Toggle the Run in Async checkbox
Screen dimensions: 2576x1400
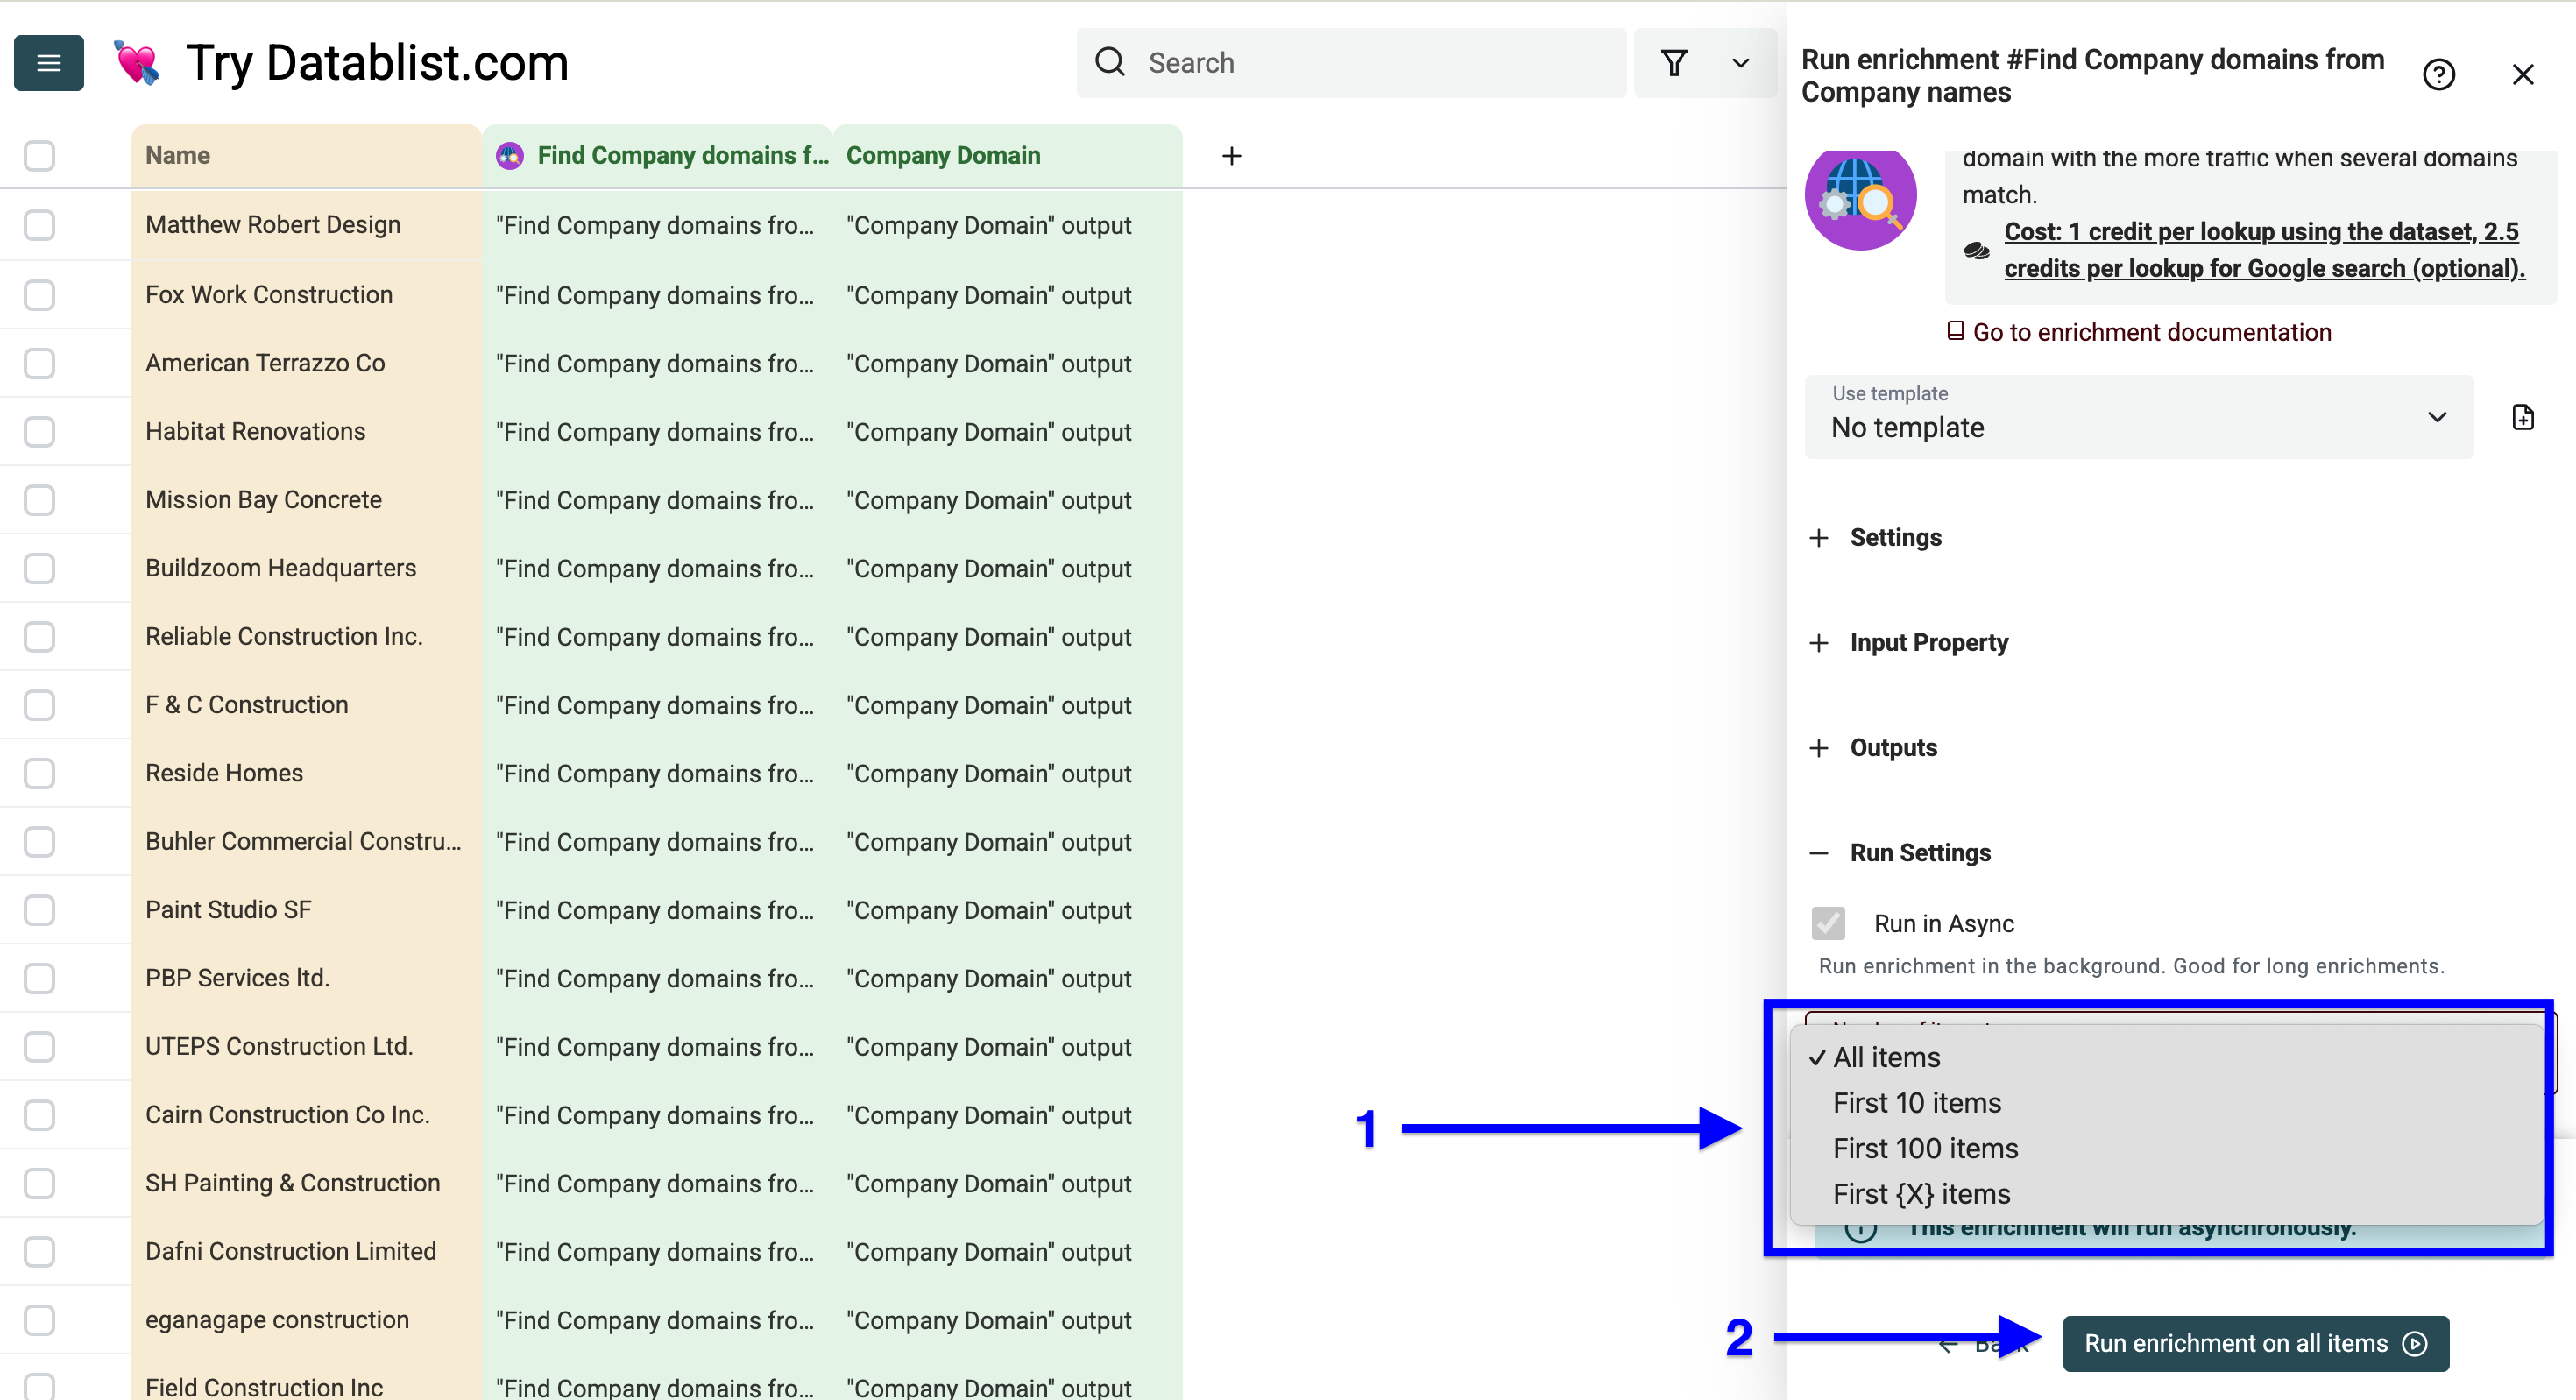(x=1828, y=923)
